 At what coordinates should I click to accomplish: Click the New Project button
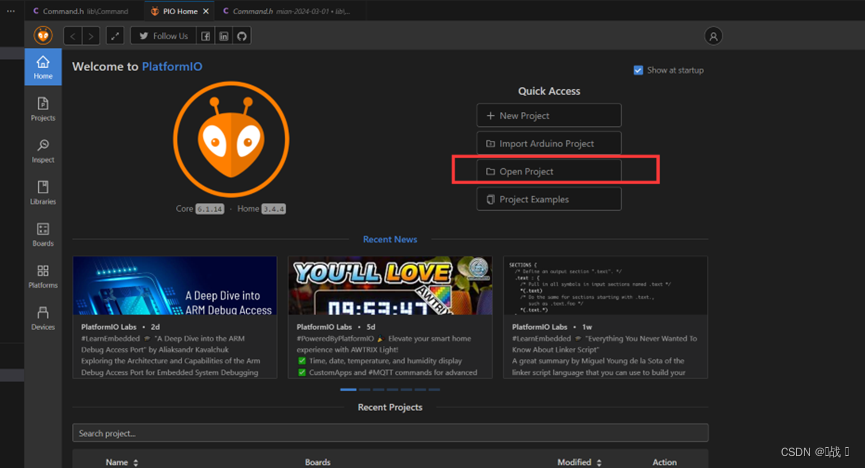pos(549,115)
